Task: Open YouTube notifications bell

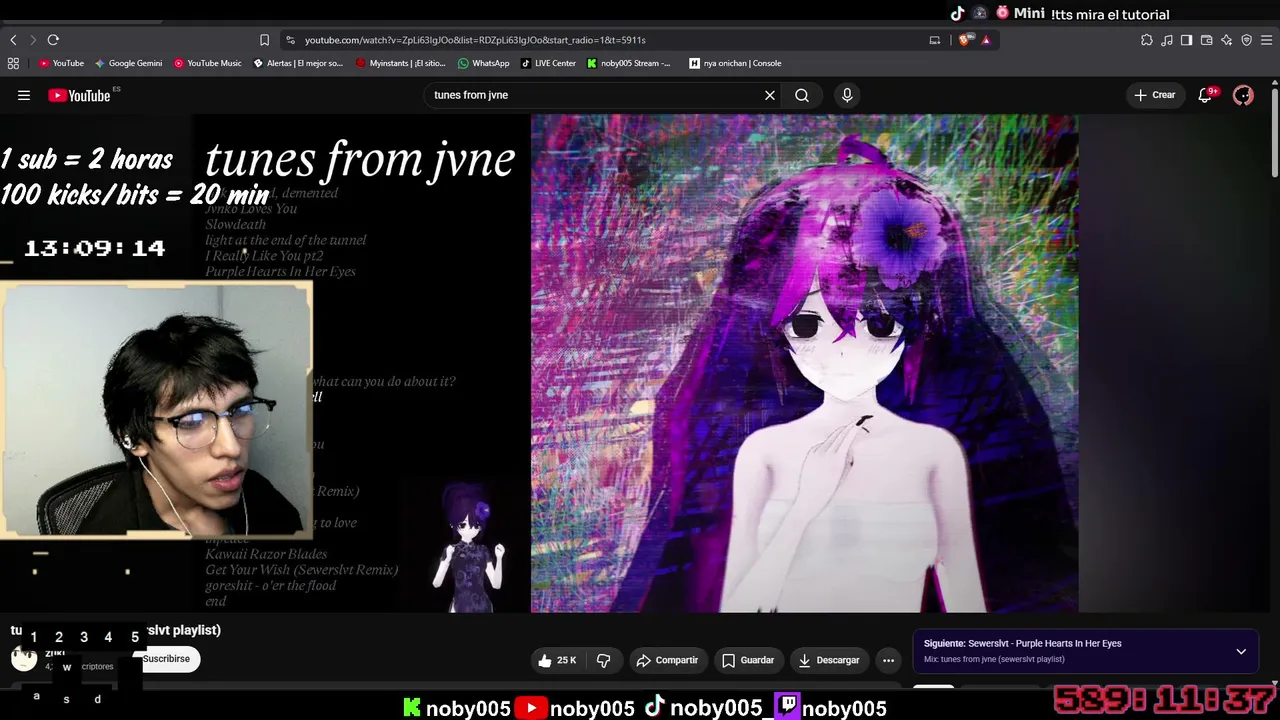Action: pos(1206,95)
